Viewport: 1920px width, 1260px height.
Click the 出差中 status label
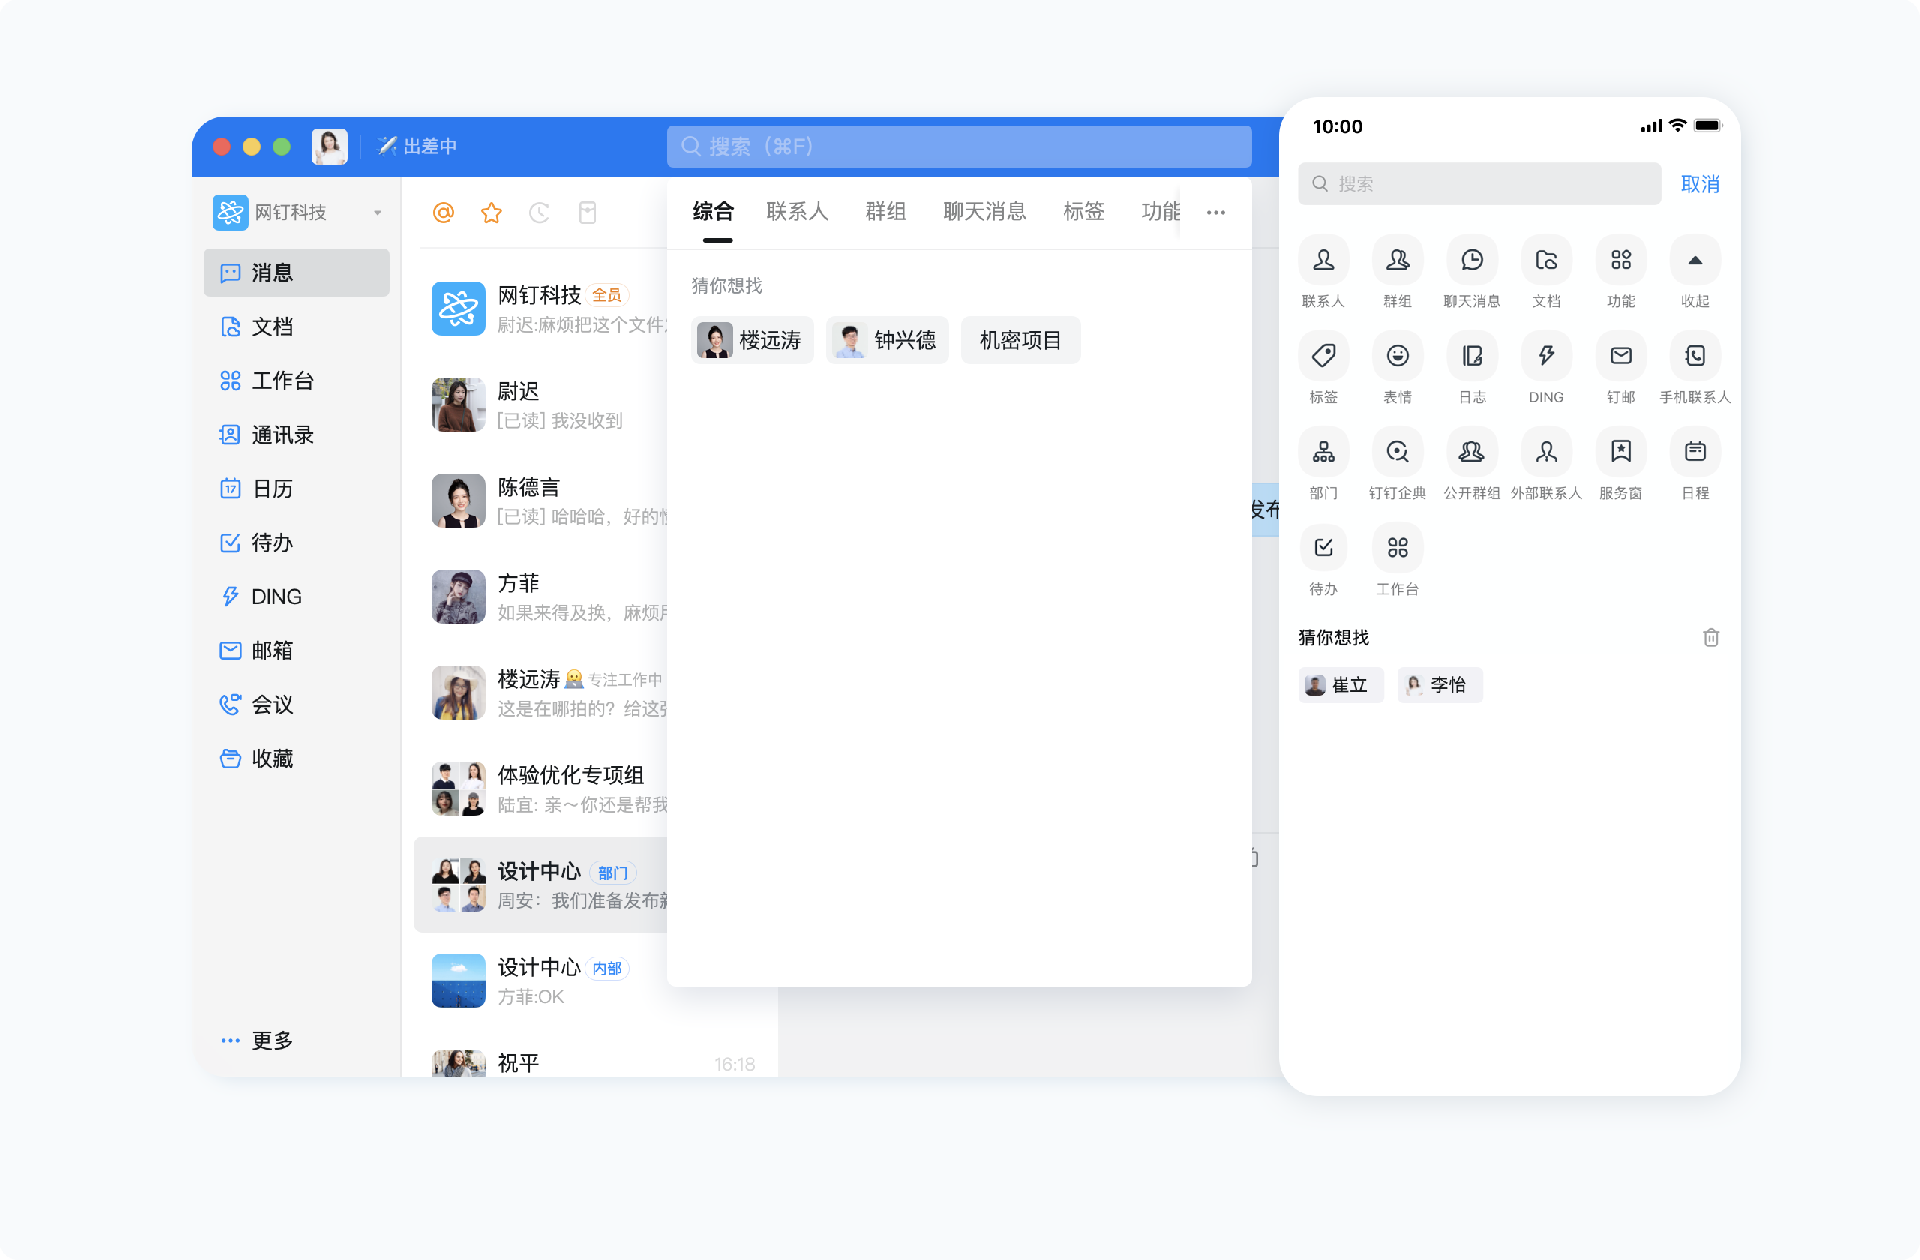[417, 146]
